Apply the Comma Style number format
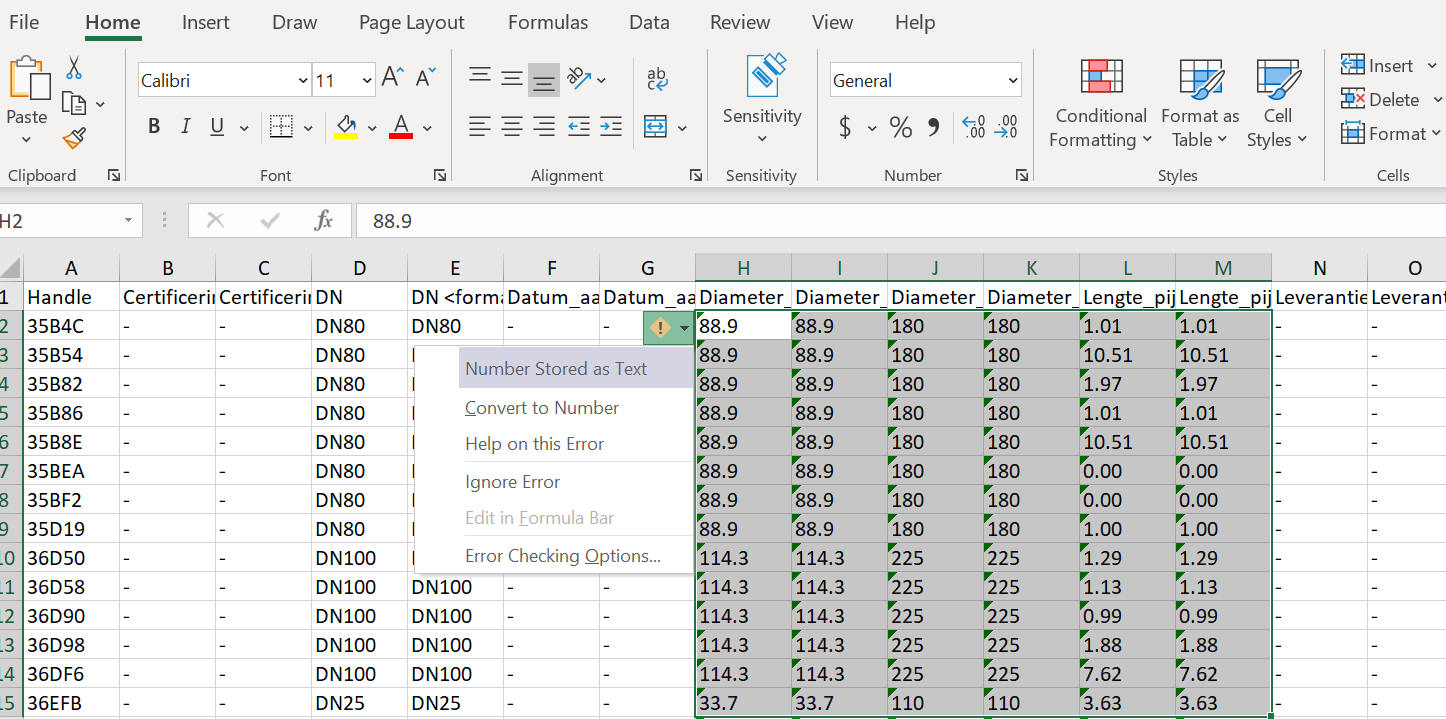Viewport: 1446px width, 719px height. 934,127
